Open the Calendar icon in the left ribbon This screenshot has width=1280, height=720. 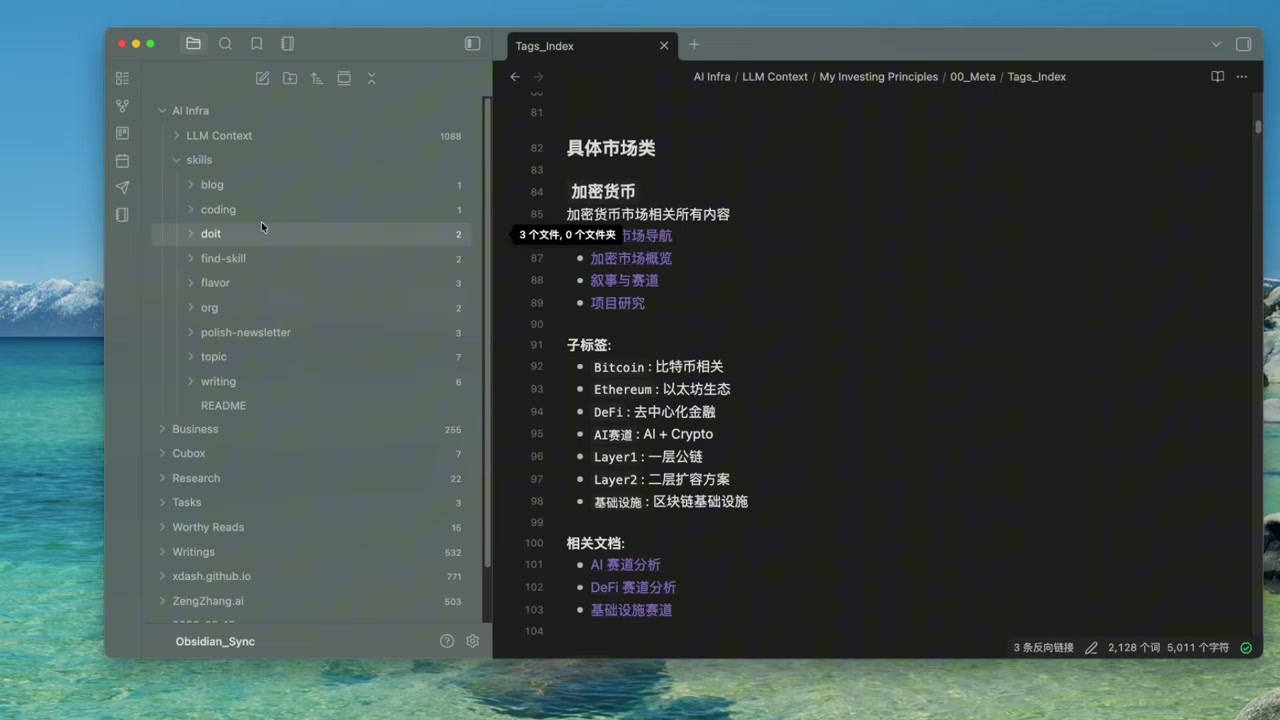[122, 161]
